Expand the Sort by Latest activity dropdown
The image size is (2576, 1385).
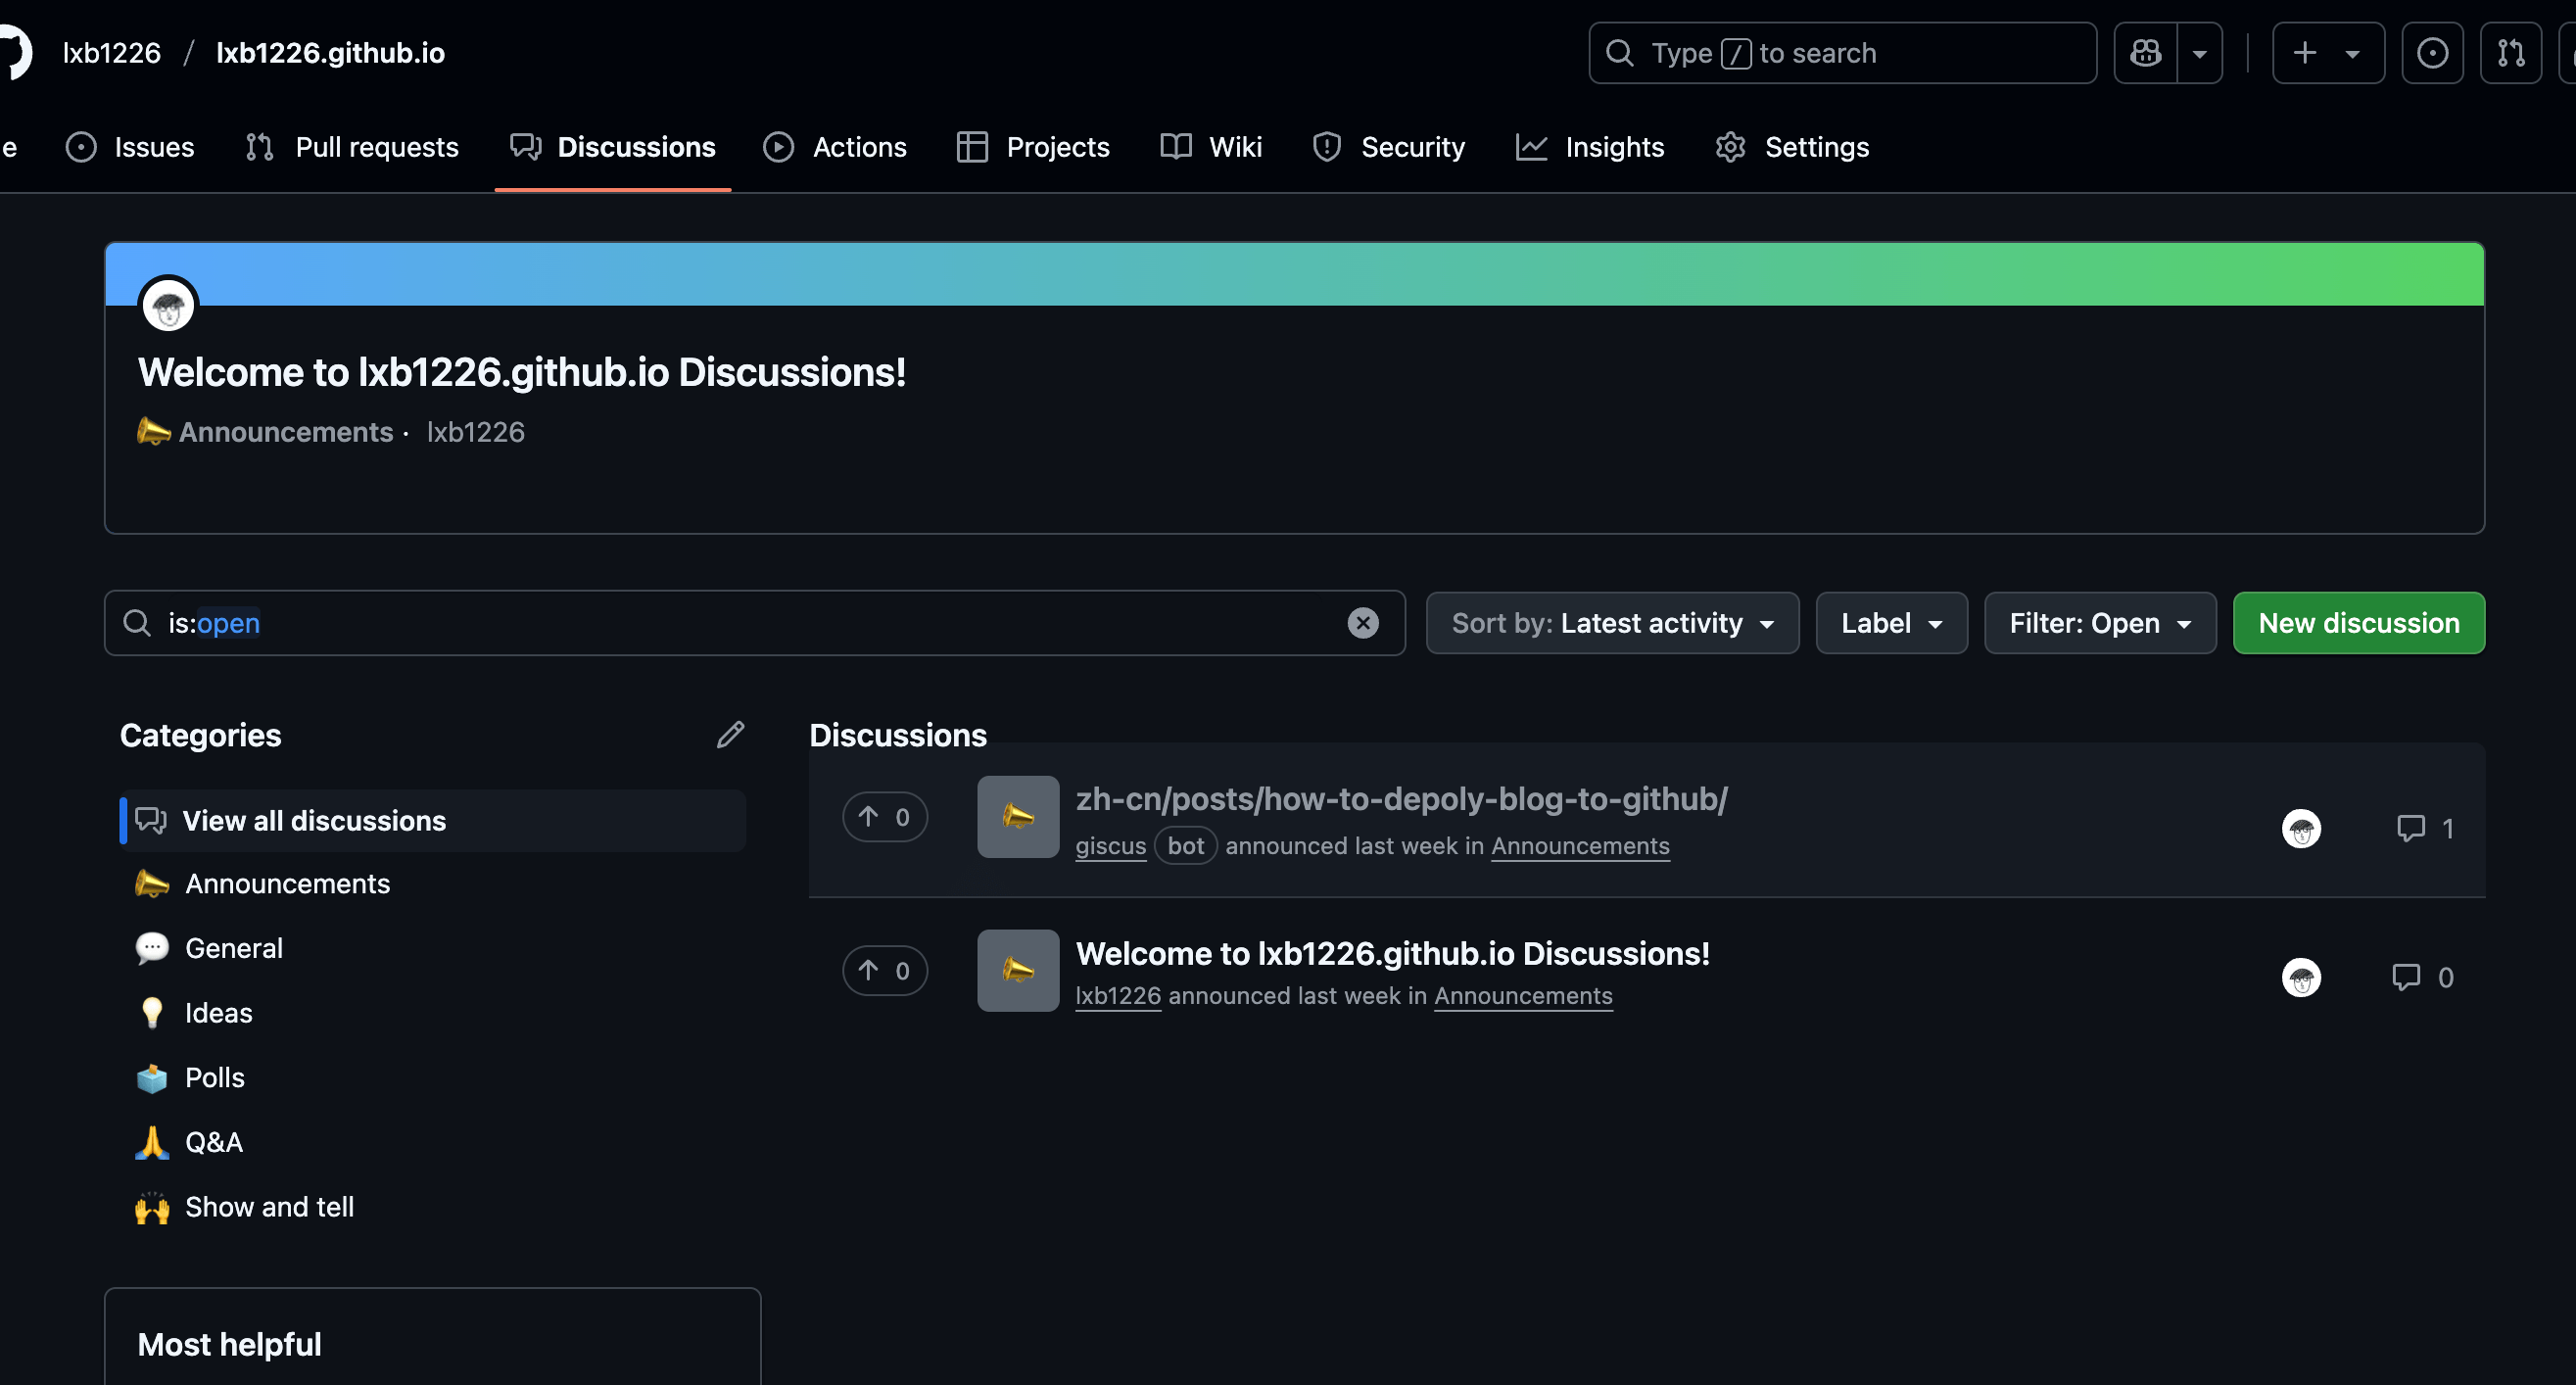click(x=1612, y=623)
